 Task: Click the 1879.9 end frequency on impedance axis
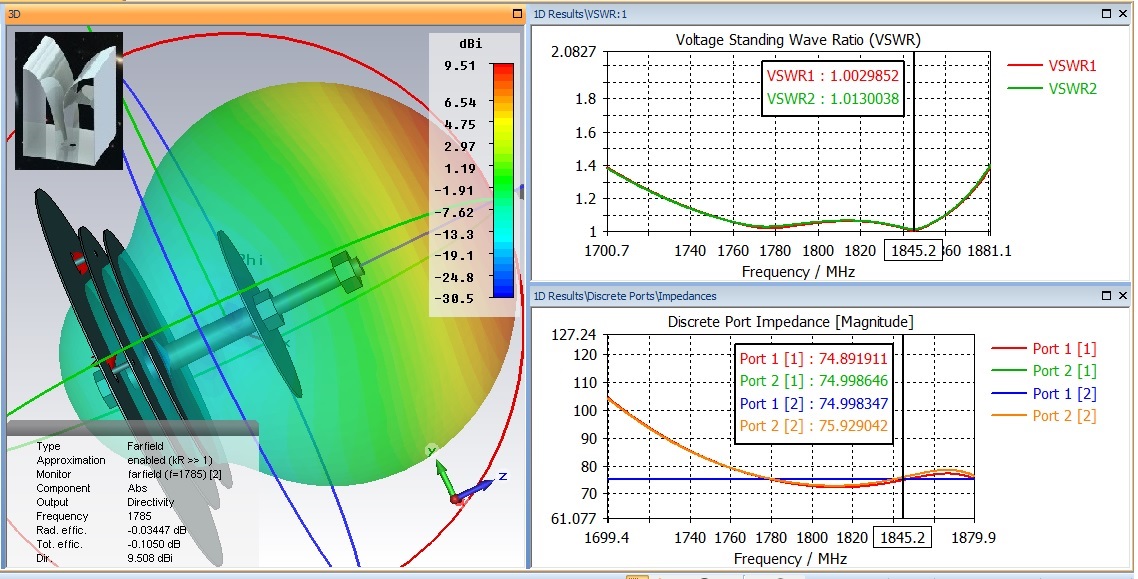pos(974,538)
